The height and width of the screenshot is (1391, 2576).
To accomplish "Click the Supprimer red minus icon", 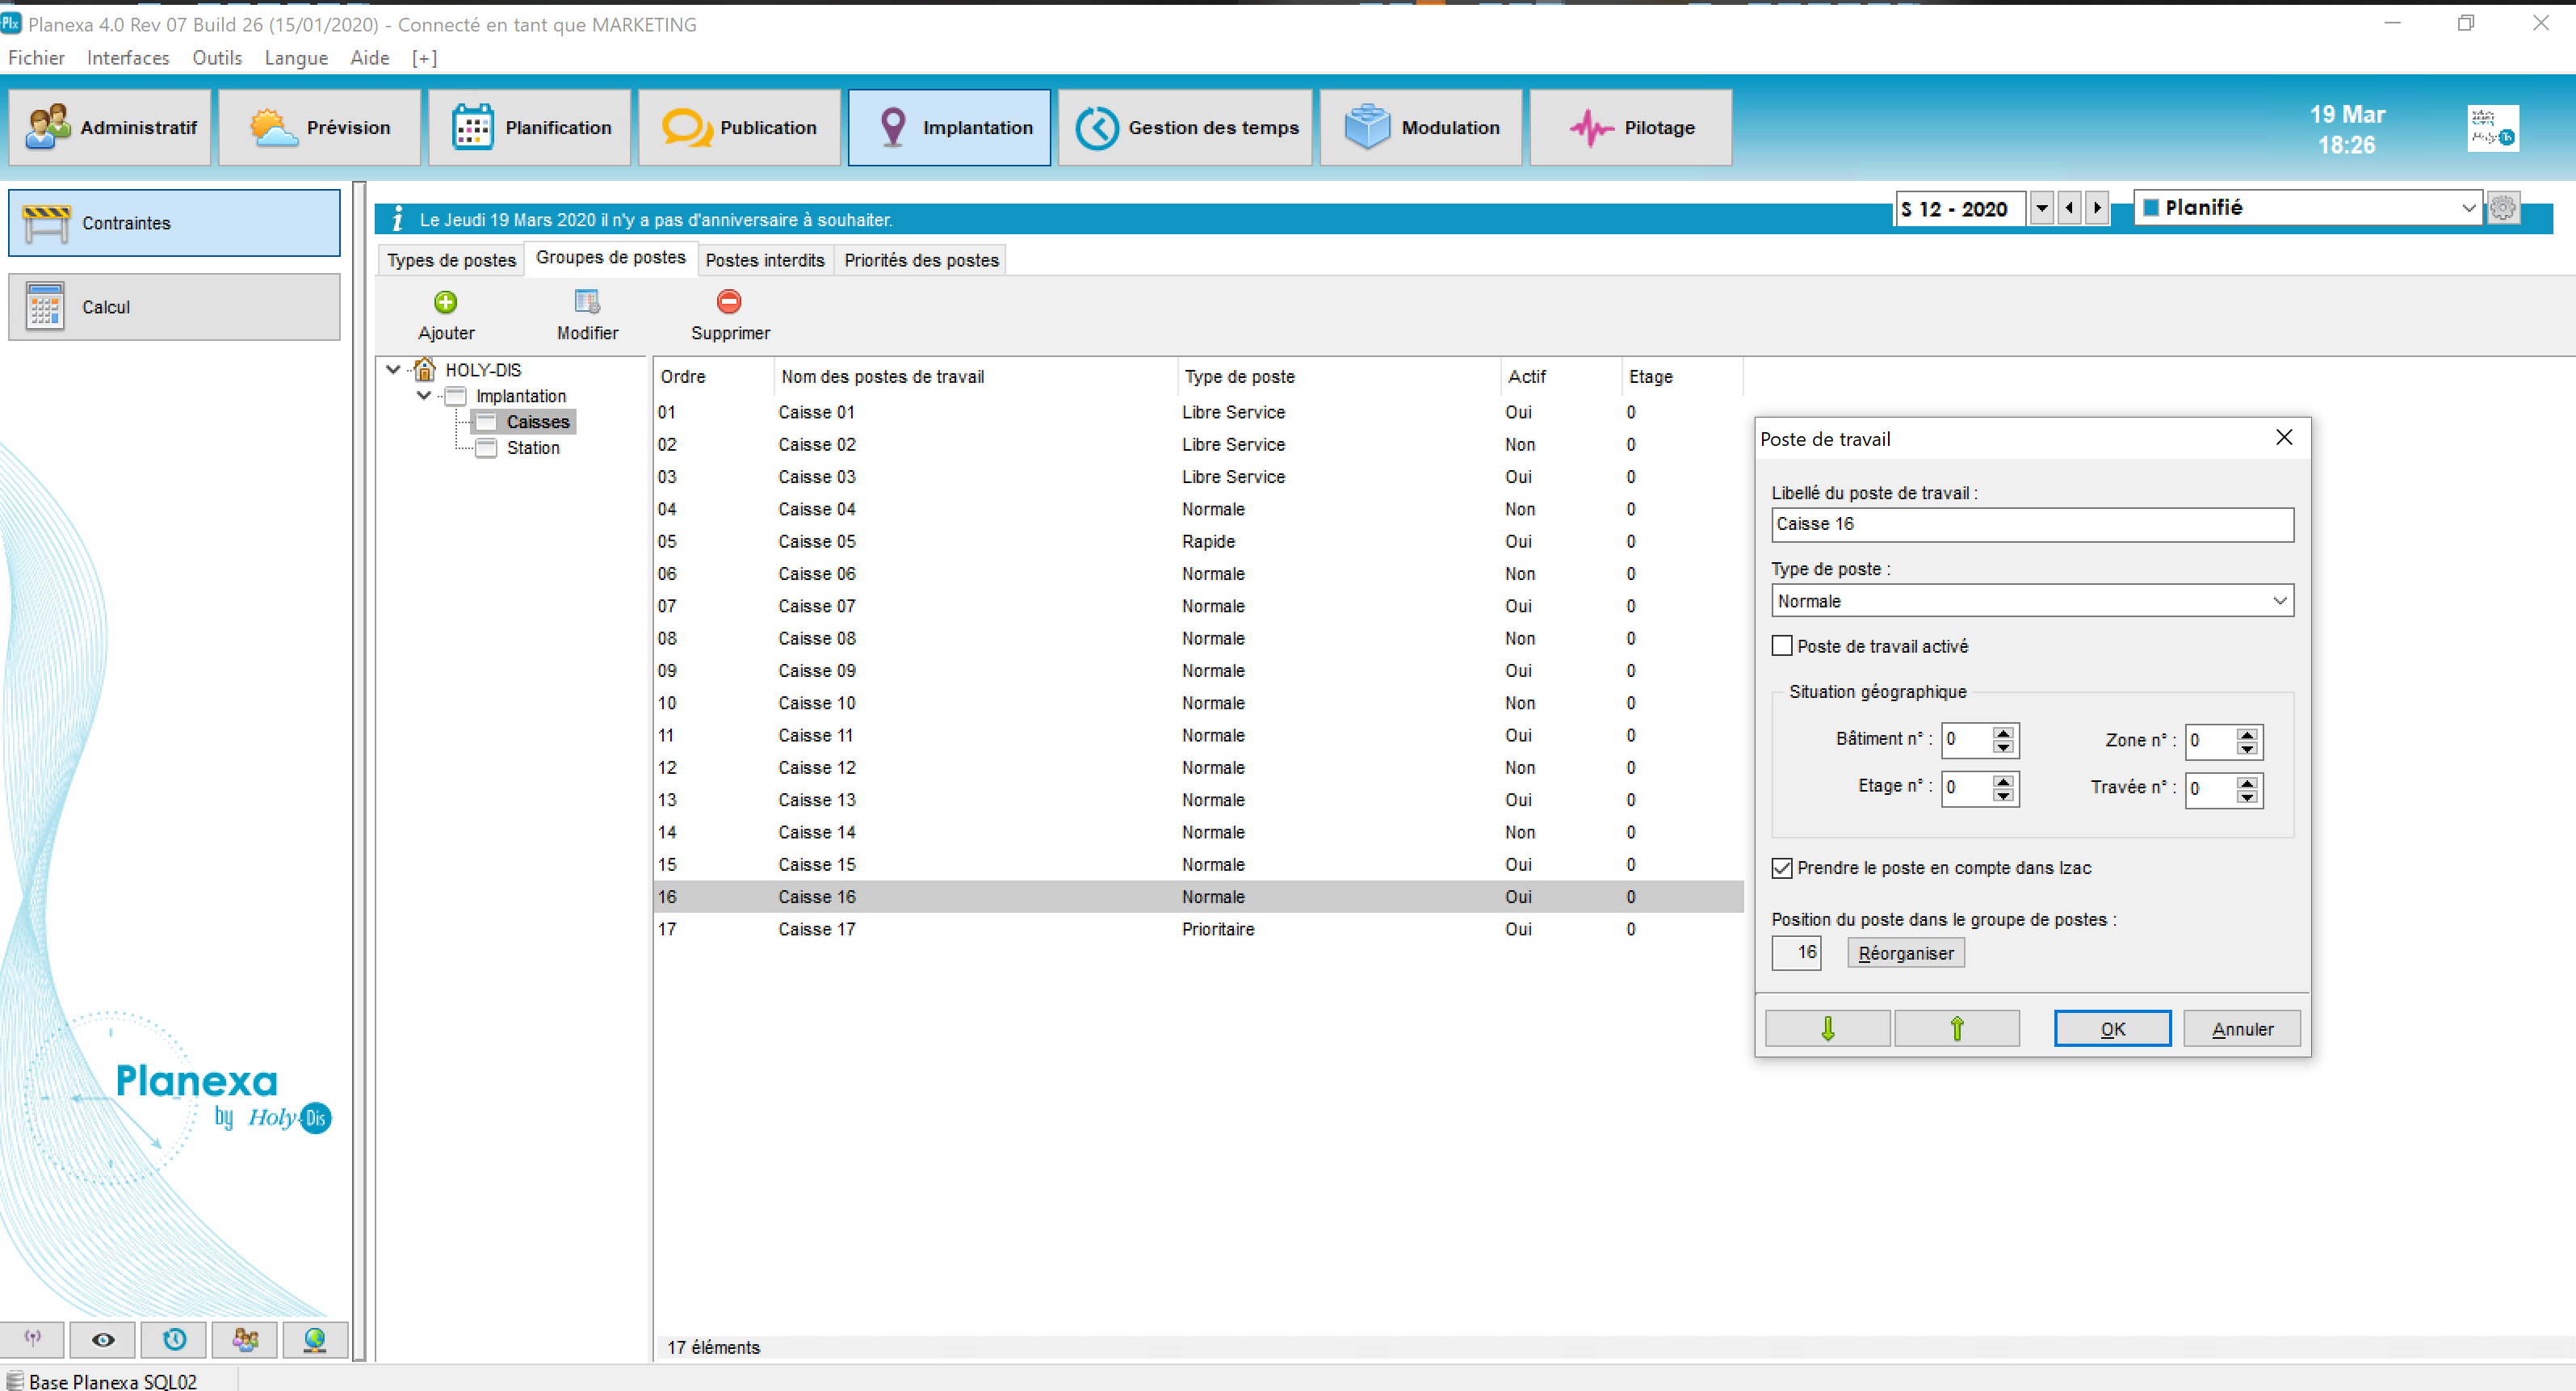I will click(730, 302).
